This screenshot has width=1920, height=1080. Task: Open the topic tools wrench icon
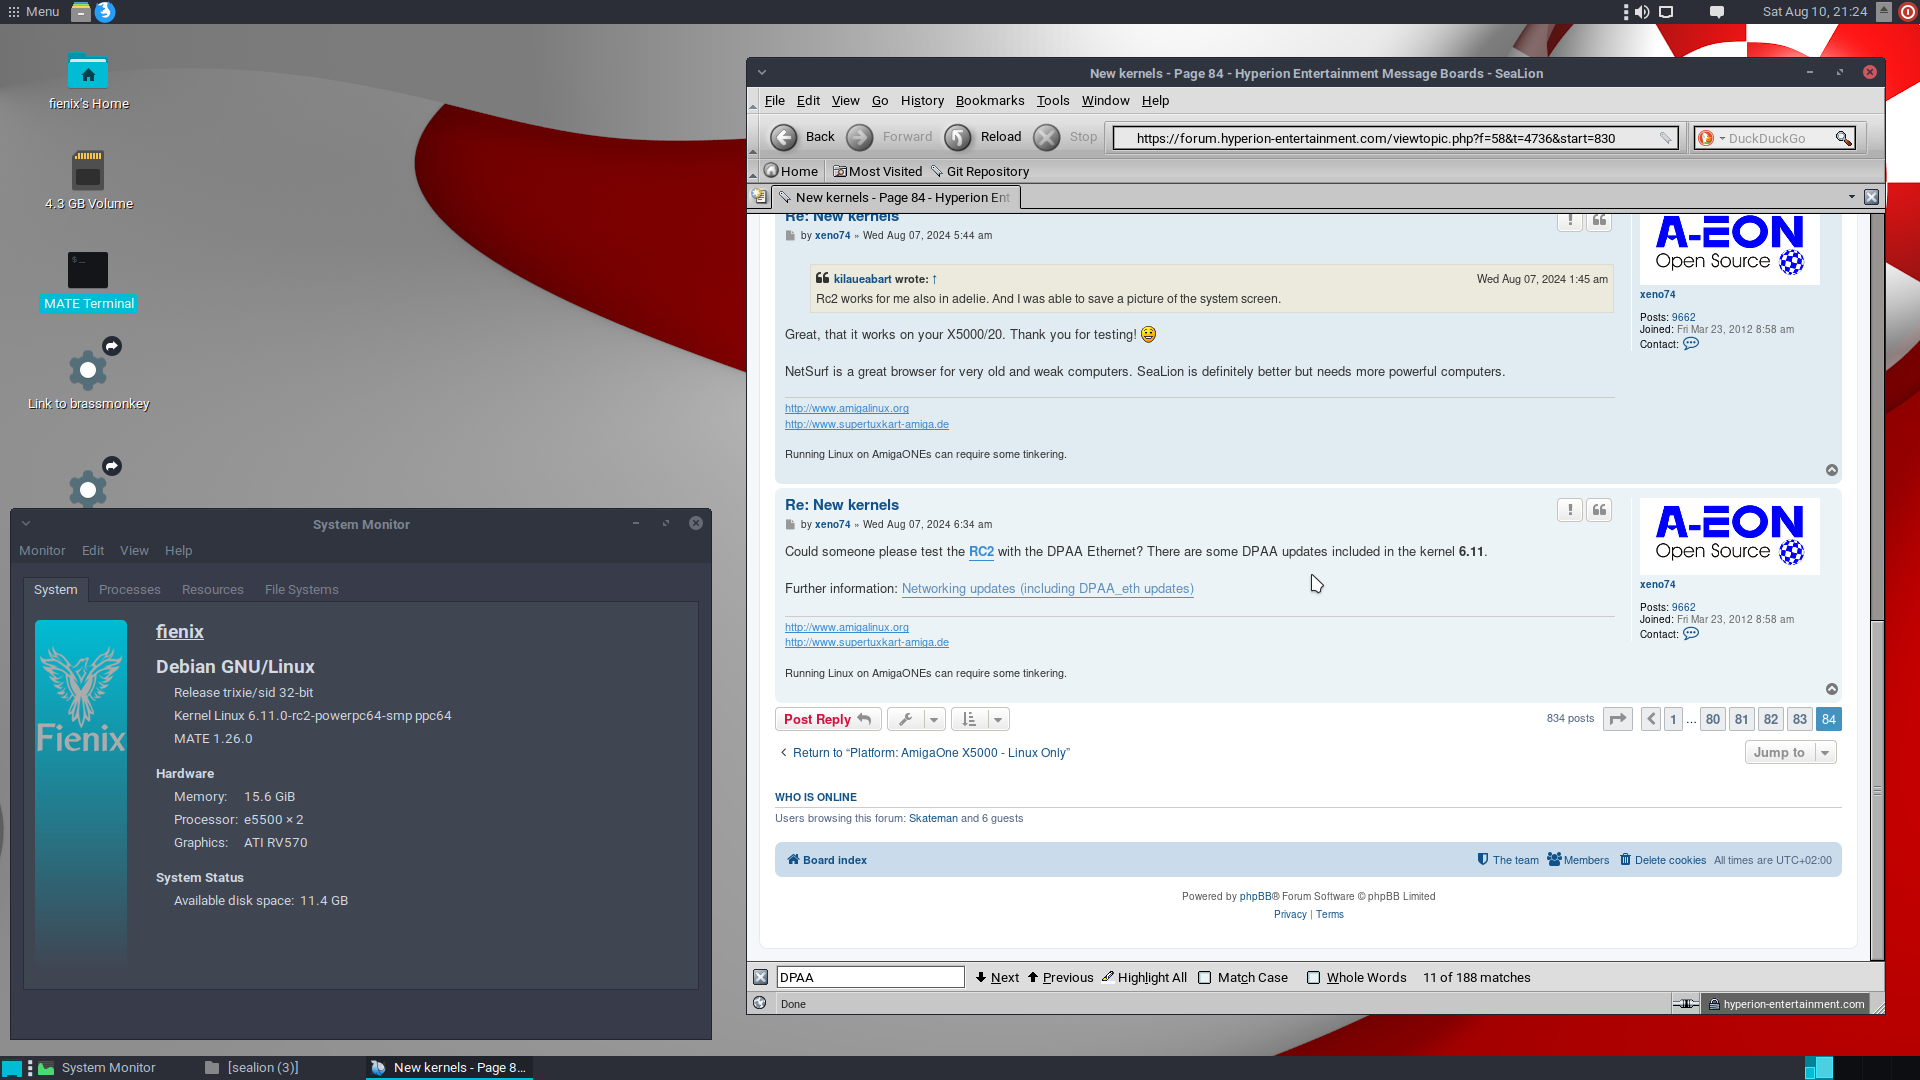click(x=905, y=719)
